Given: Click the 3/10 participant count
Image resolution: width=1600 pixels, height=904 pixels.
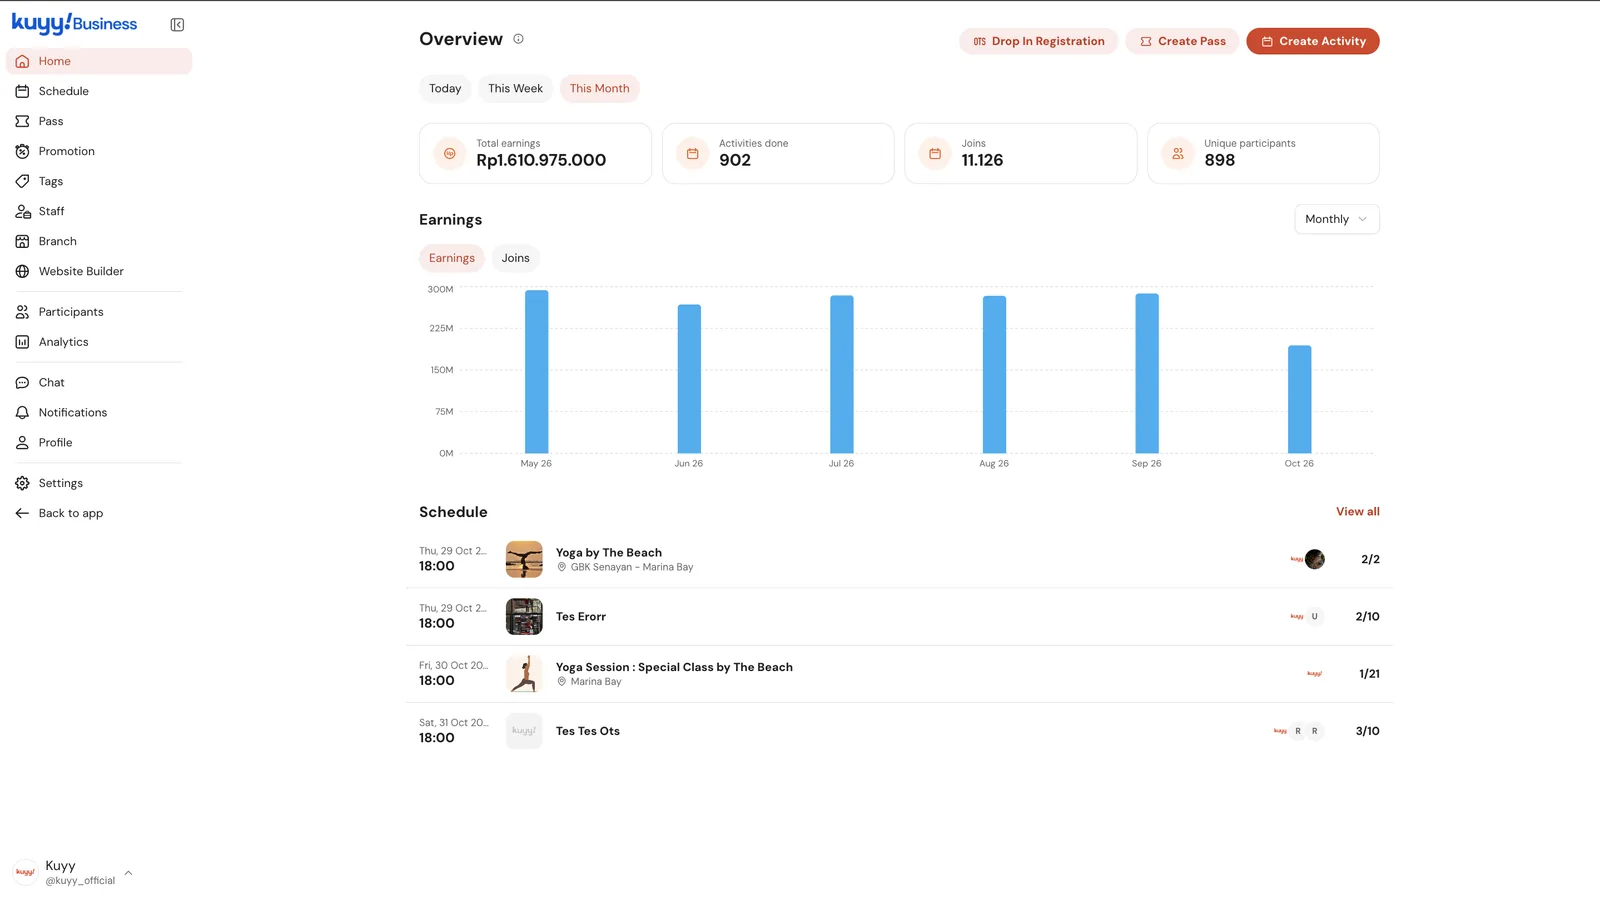Looking at the screenshot, I should [x=1367, y=731].
